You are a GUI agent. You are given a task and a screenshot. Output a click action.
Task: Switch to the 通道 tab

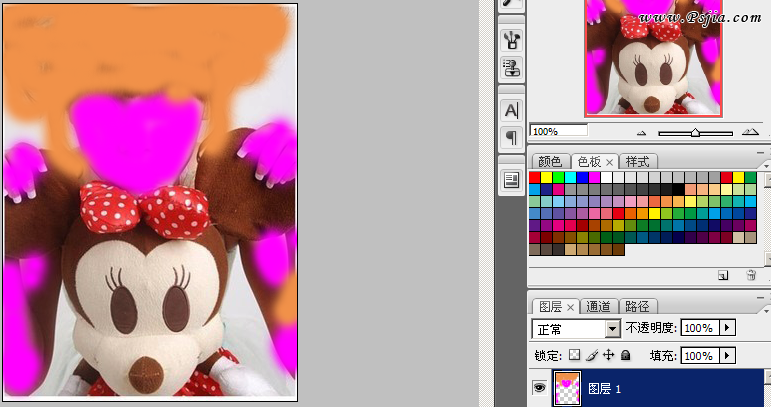click(598, 306)
